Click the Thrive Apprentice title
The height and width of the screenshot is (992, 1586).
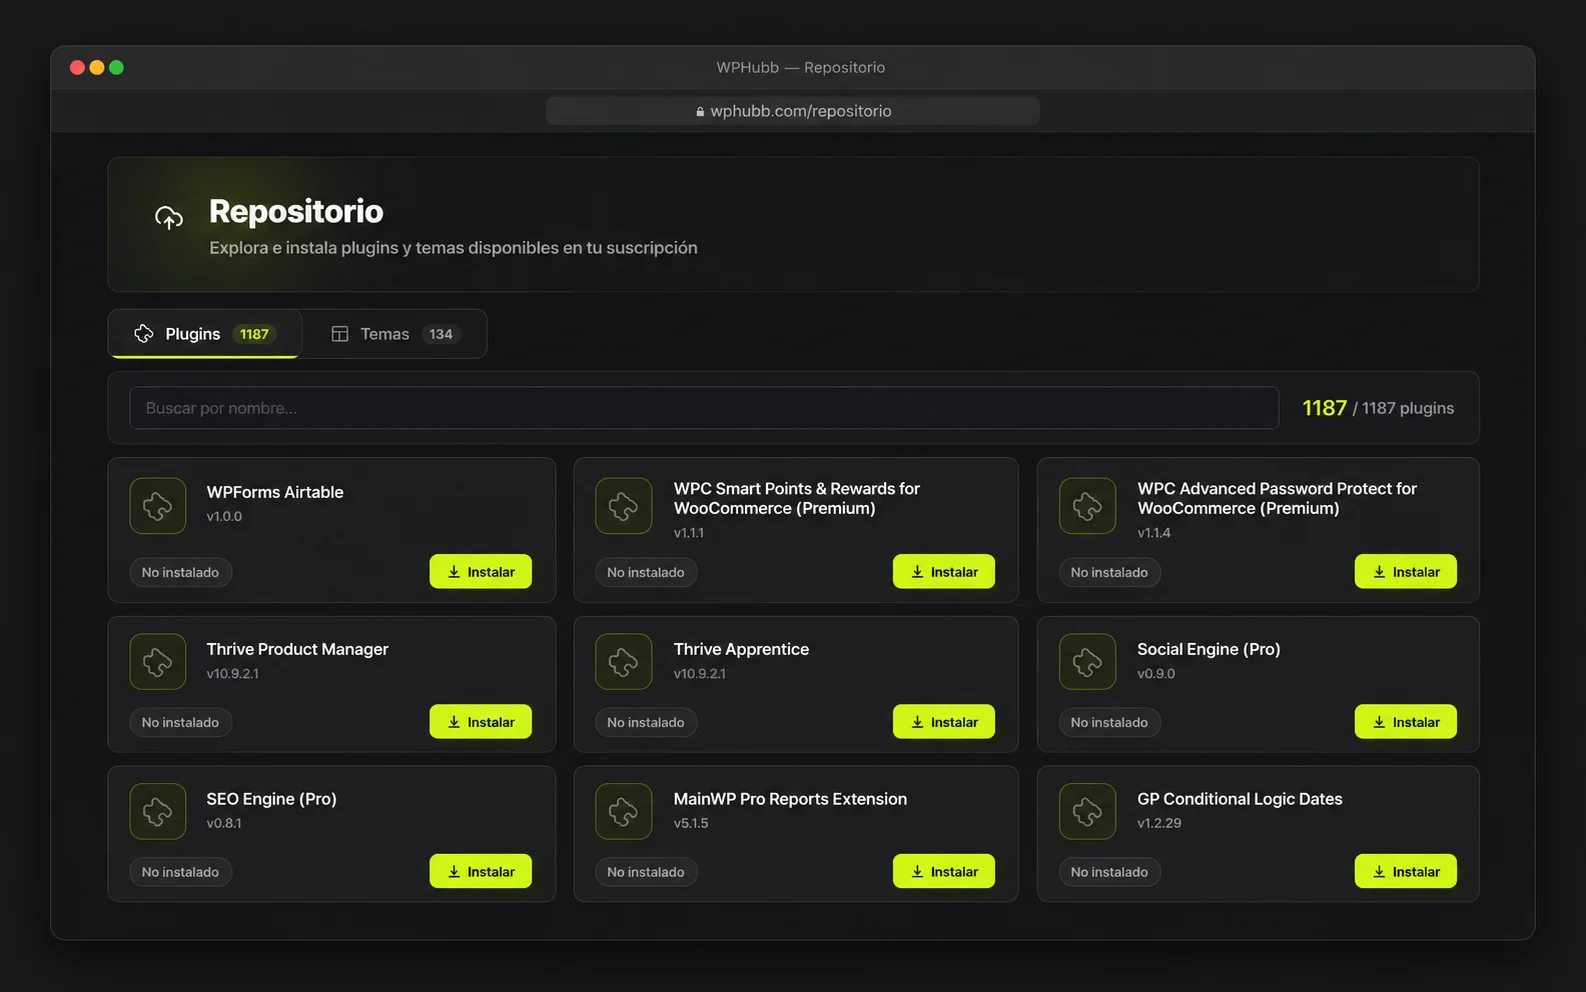click(741, 649)
